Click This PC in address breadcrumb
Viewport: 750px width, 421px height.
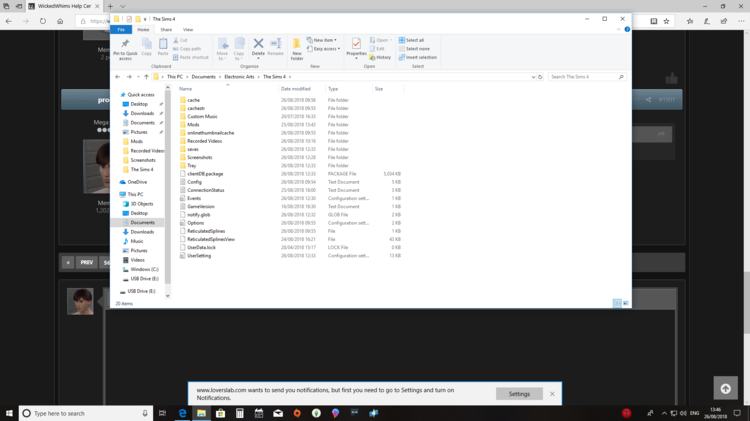(x=175, y=77)
